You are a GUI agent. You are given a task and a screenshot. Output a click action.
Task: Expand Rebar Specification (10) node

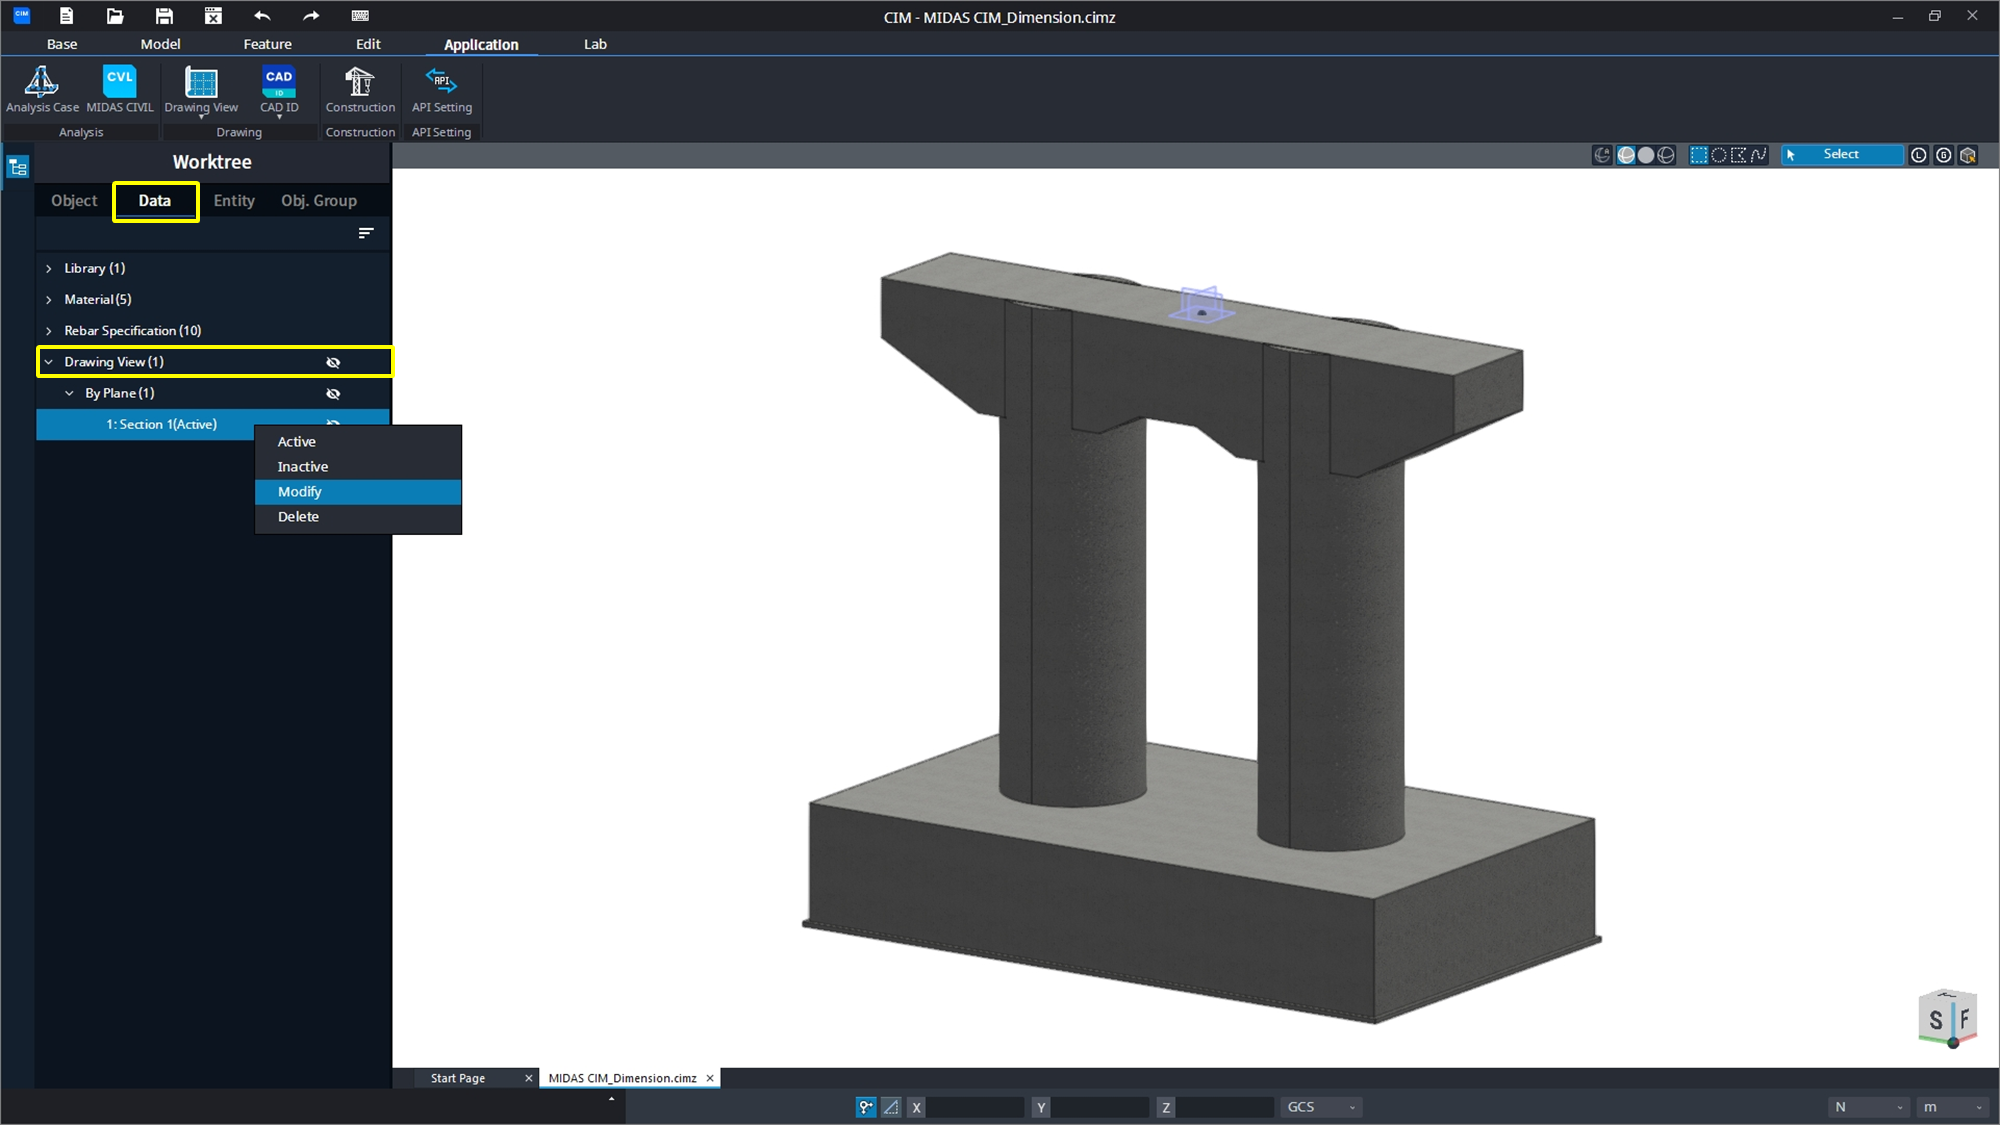49,331
